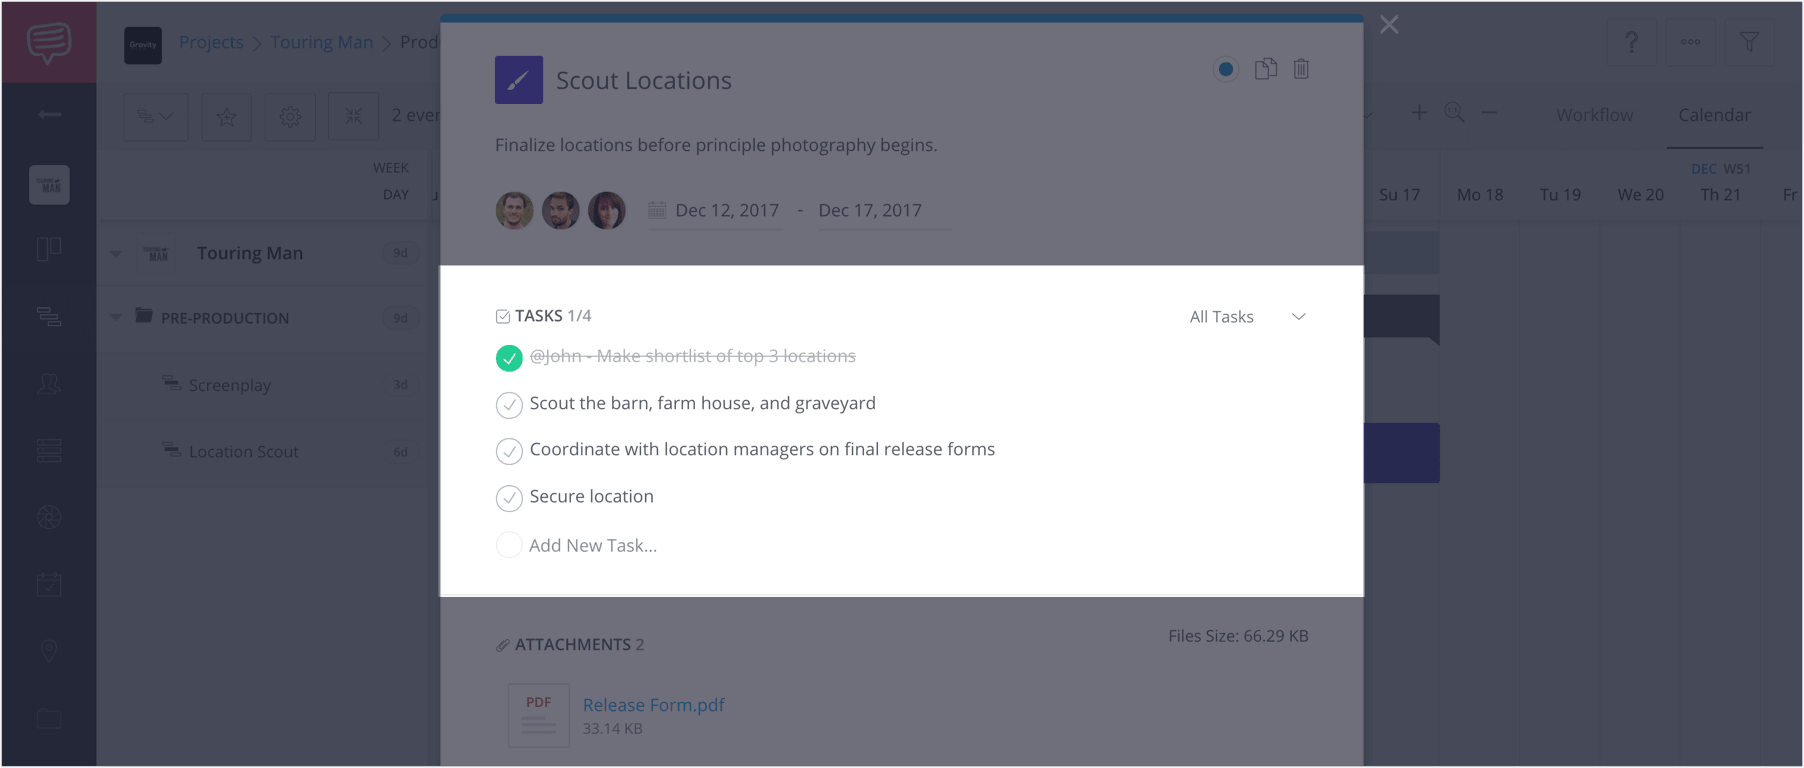Click the magnifier zoom icon
This screenshot has width=1804, height=768.
pyautogui.click(x=1455, y=113)
